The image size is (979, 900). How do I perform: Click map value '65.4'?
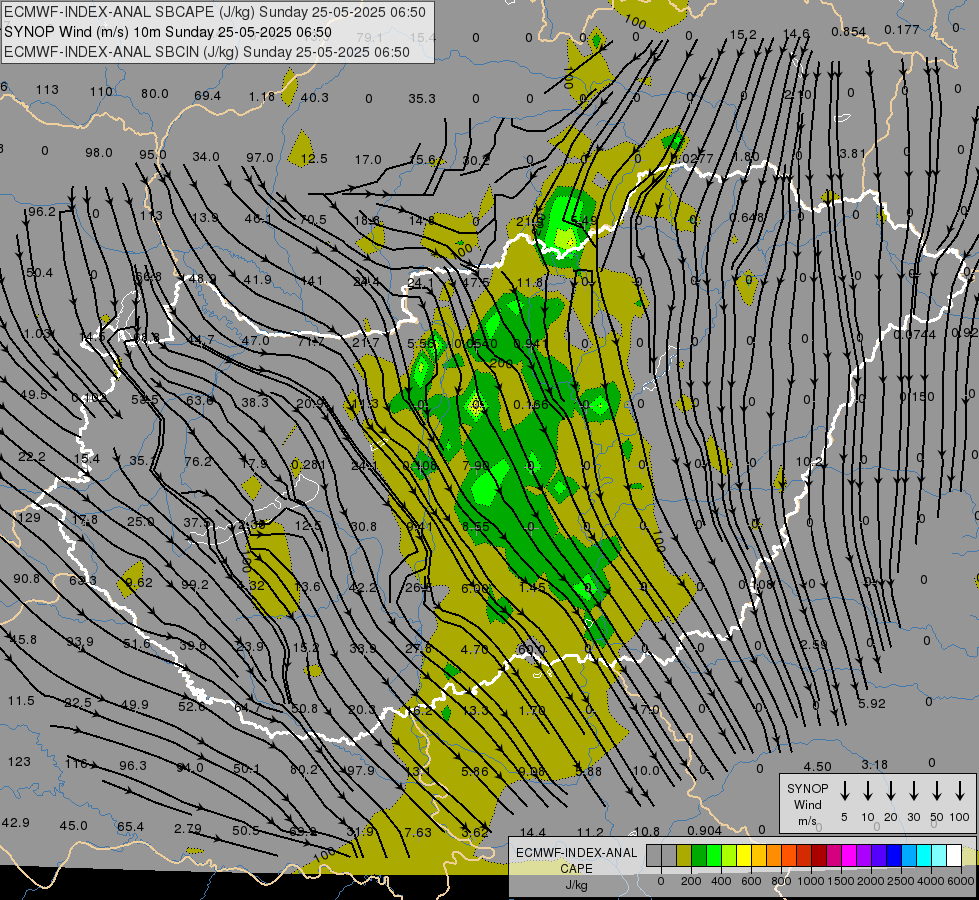(x=130, y=827)
